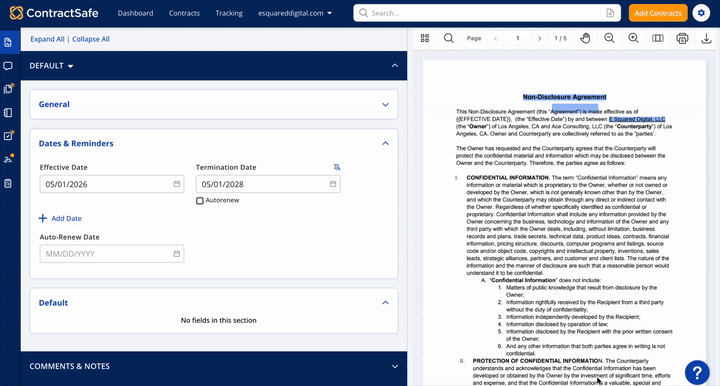Collapse the Dates & Reminders section
The width and height of the screenshot is (720, 386).
point(385,143)
